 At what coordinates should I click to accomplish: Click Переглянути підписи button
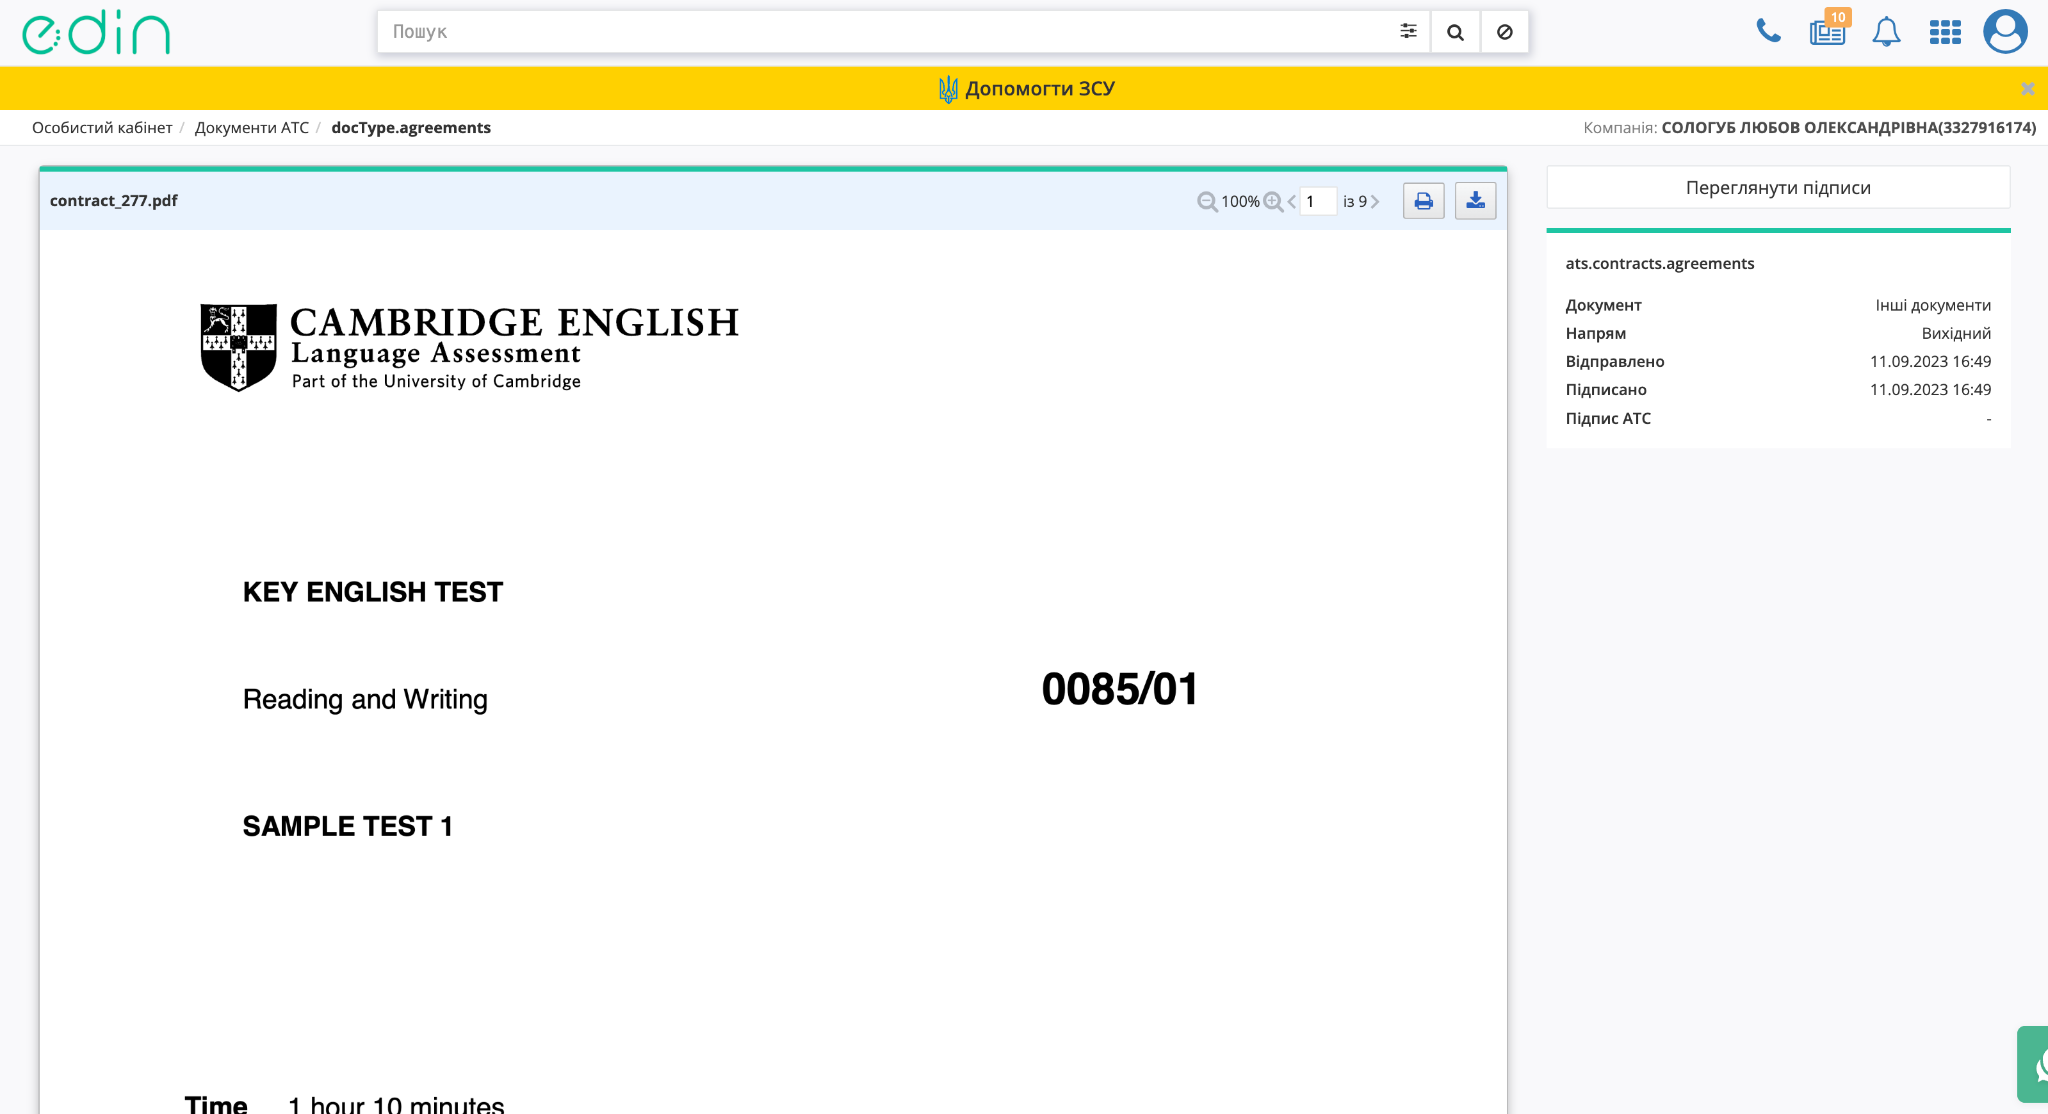[1778, 187]
